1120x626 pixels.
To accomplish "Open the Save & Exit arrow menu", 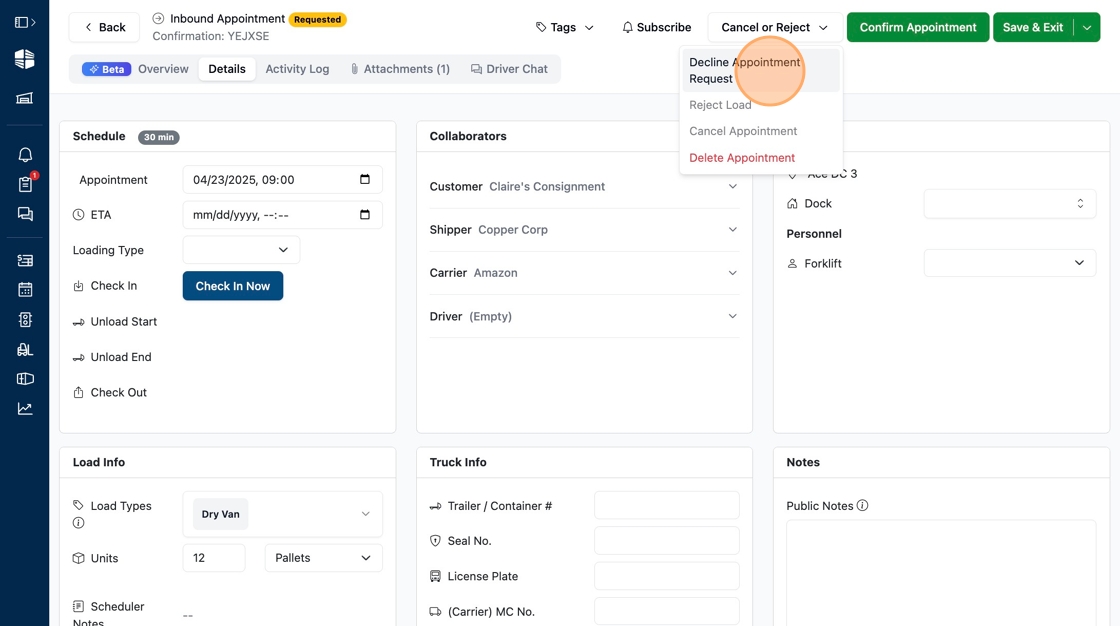I will (1087, 27).
